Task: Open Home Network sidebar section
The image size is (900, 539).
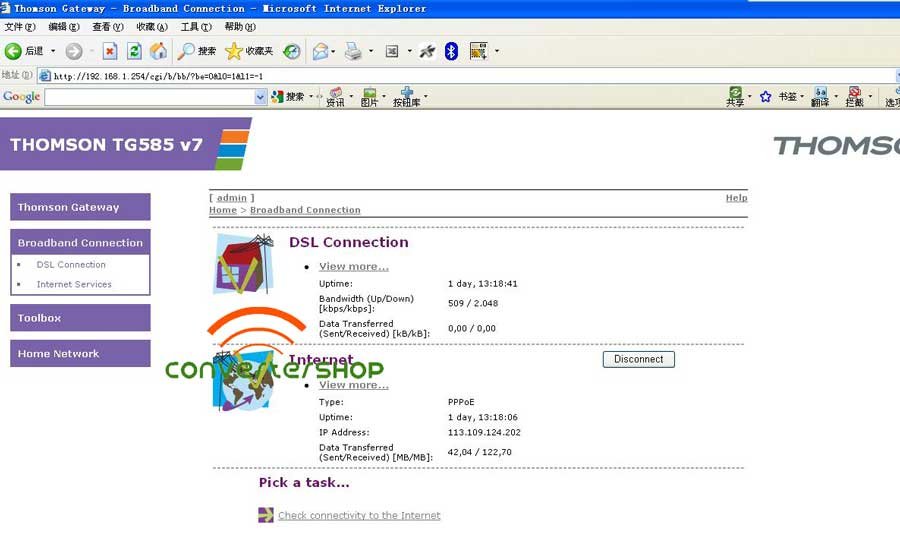Action: tap(80, 354)
